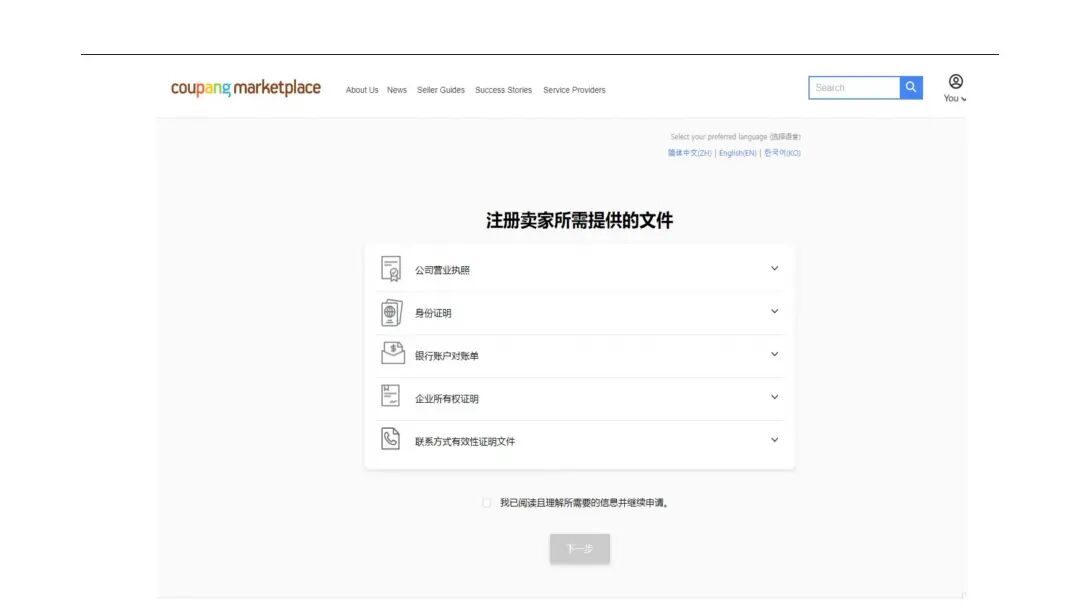Click the certificate icon for 企业所有权证明
1080x608 pixels.
(x=390, y=396)
